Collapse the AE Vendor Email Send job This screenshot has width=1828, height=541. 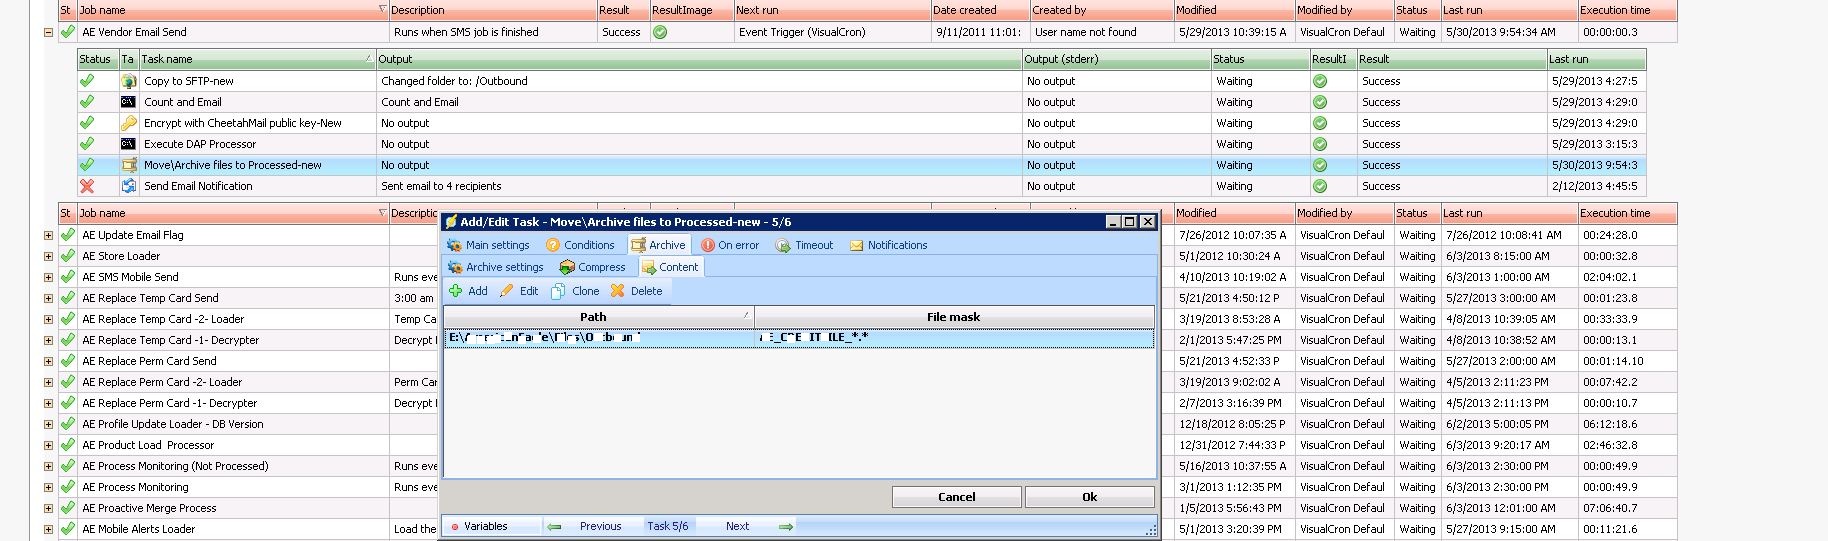tap(48, 32)
